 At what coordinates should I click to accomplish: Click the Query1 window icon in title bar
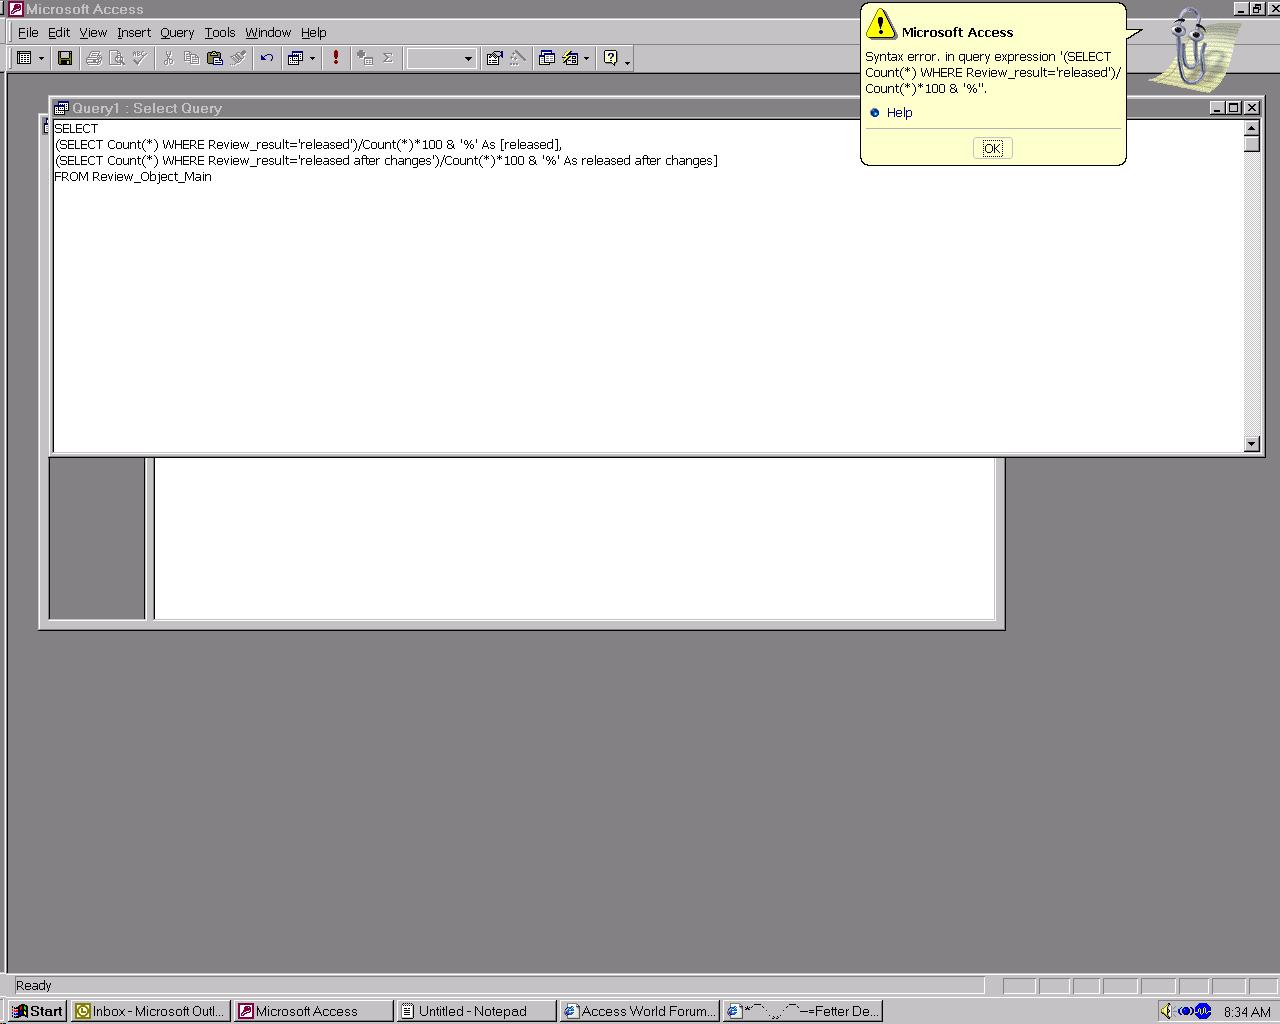(x=61, y=108)
